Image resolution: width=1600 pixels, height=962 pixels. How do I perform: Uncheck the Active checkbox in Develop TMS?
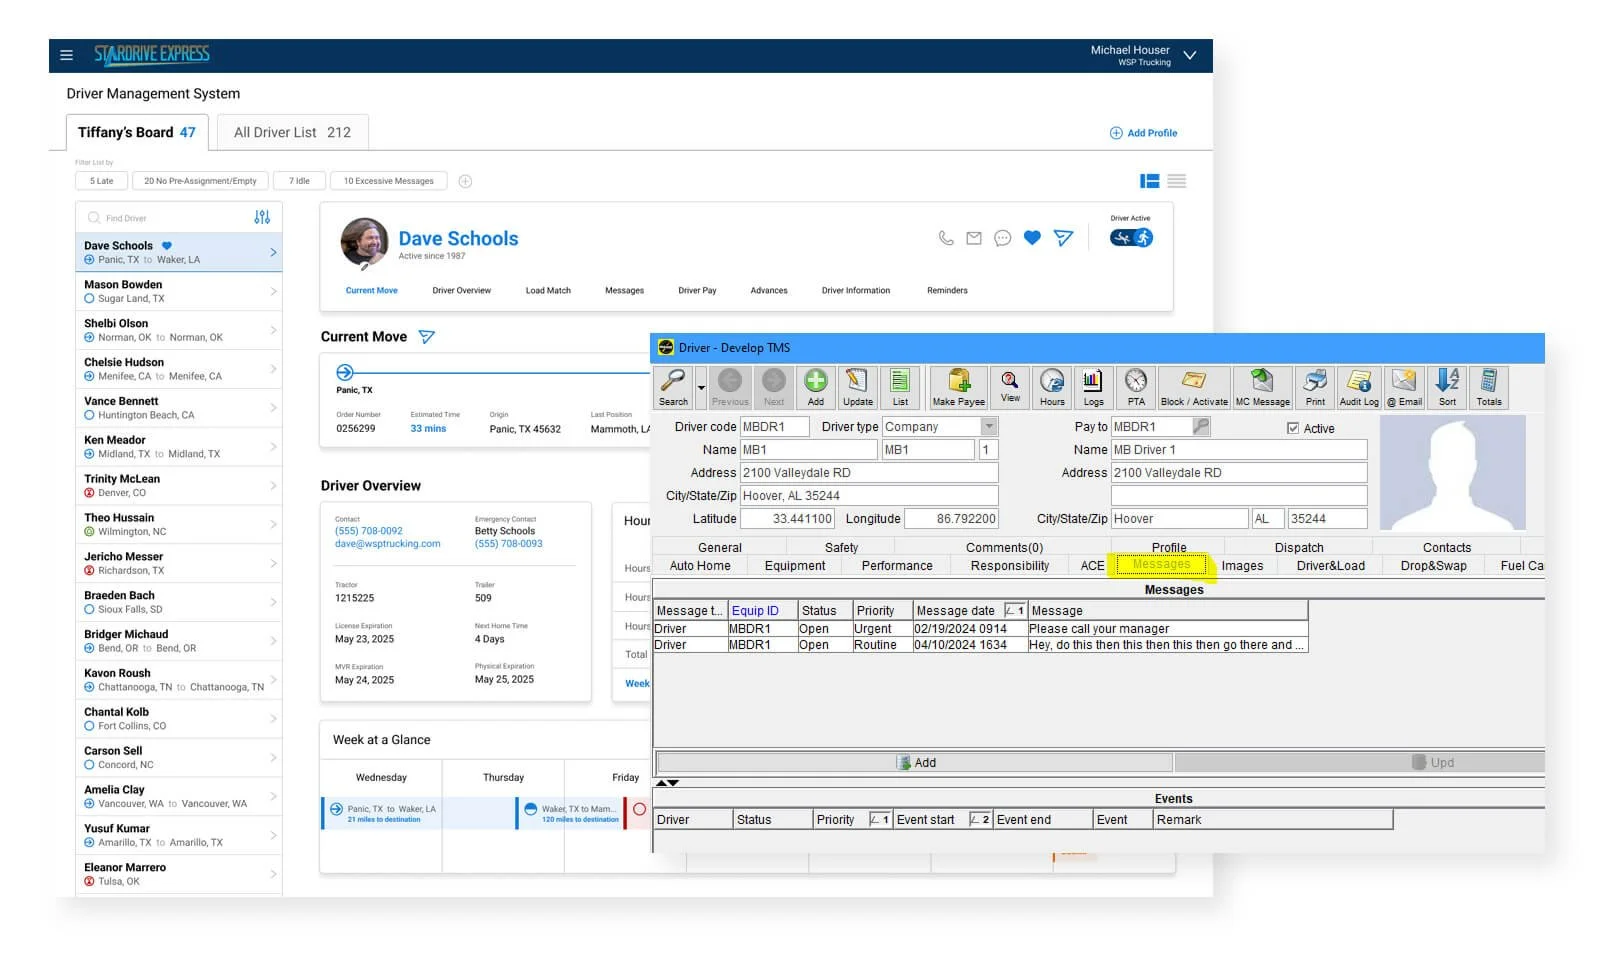[x=1293, y=428]
